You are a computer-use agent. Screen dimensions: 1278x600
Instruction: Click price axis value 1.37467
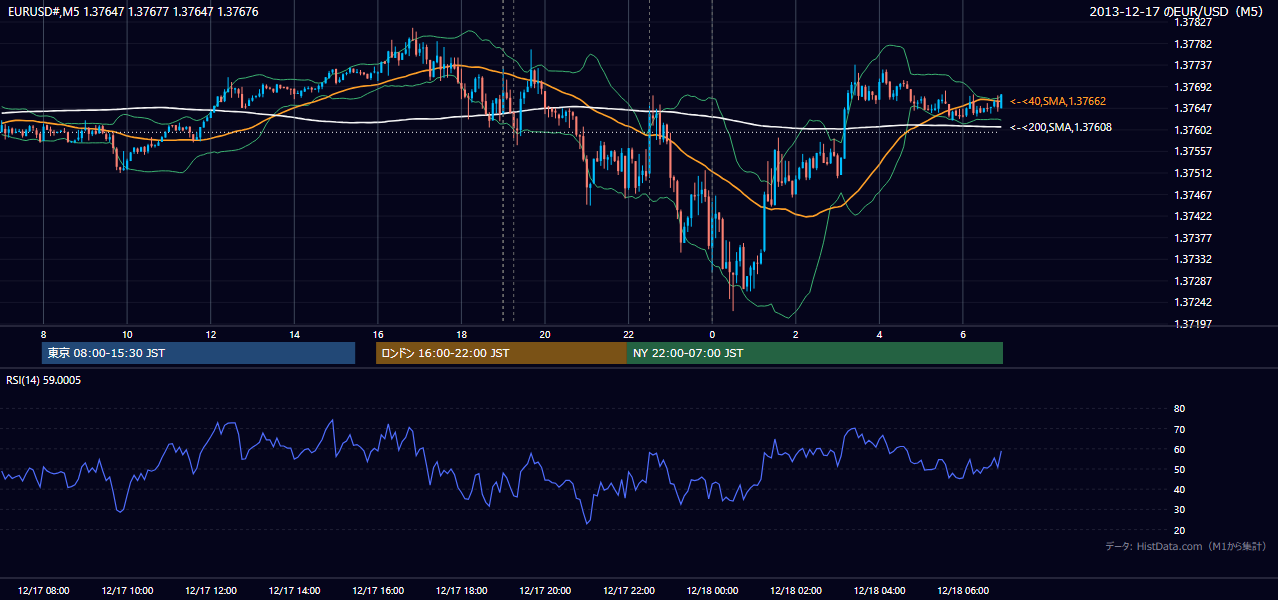1192,195
